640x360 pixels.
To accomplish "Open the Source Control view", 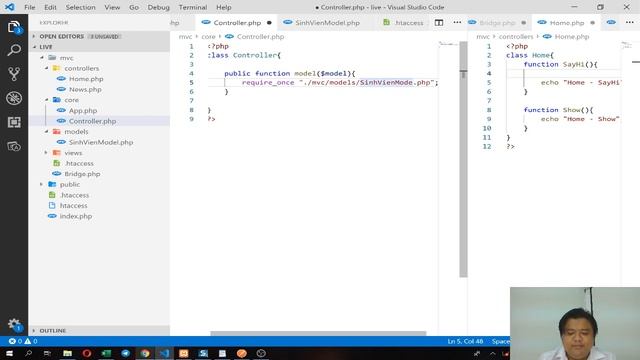I will pyautogui.click(x=14, y=74).
